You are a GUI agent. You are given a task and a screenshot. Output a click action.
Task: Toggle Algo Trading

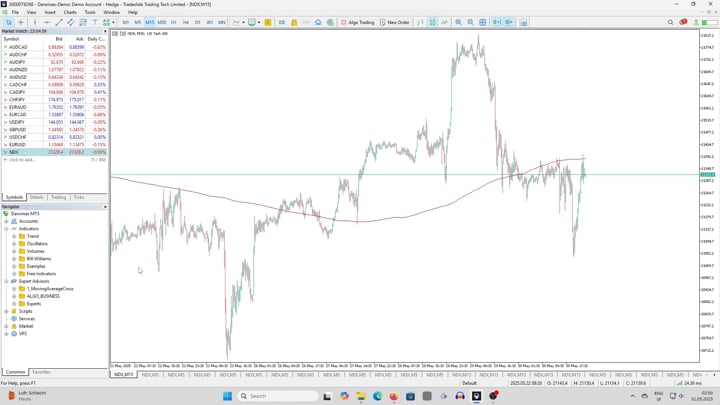tap(358, 22)
